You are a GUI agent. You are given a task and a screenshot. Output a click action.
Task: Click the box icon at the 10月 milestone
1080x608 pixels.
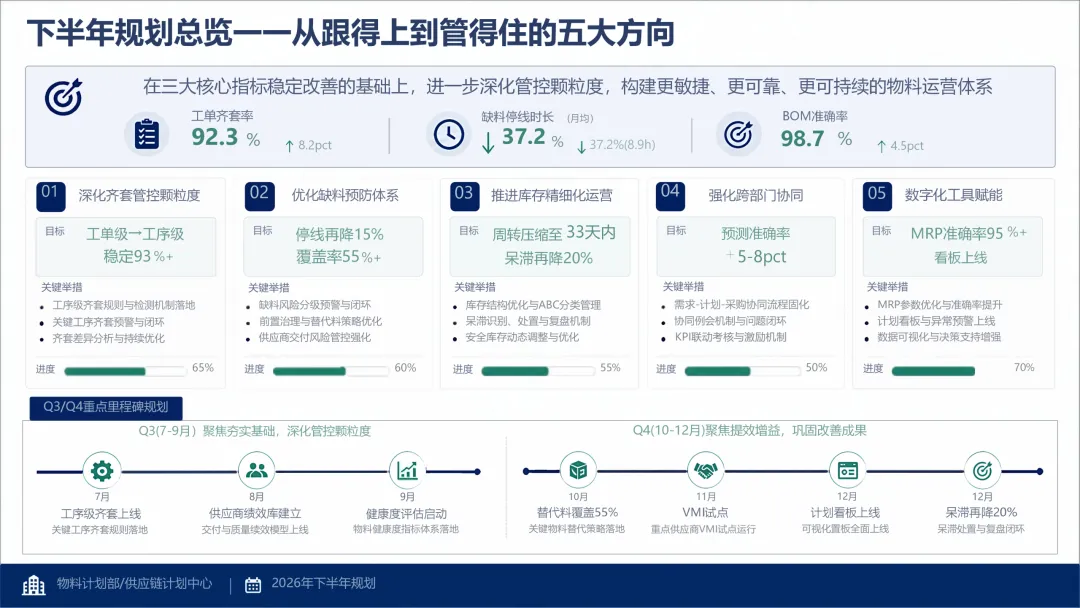578,470
